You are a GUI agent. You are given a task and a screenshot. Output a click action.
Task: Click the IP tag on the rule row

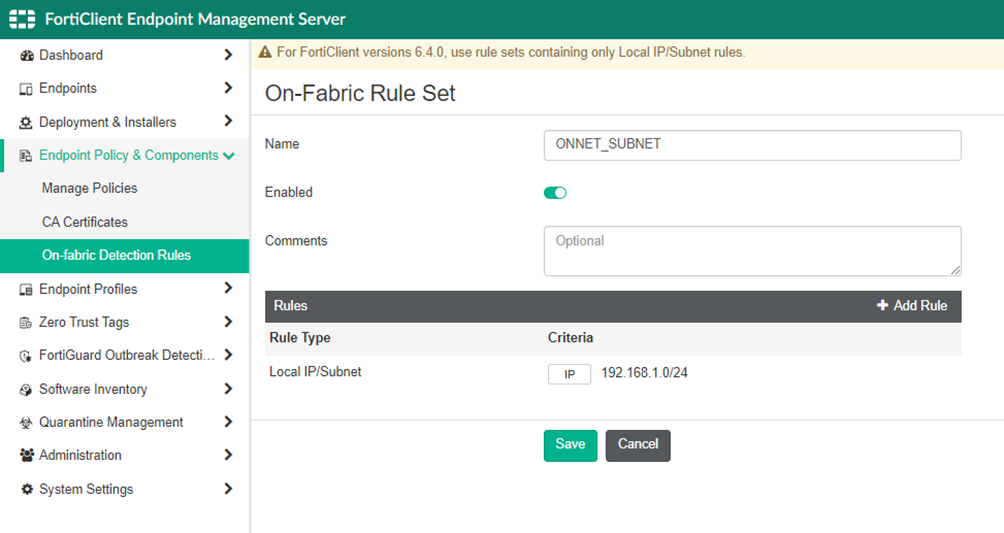(x=569, y=374)
